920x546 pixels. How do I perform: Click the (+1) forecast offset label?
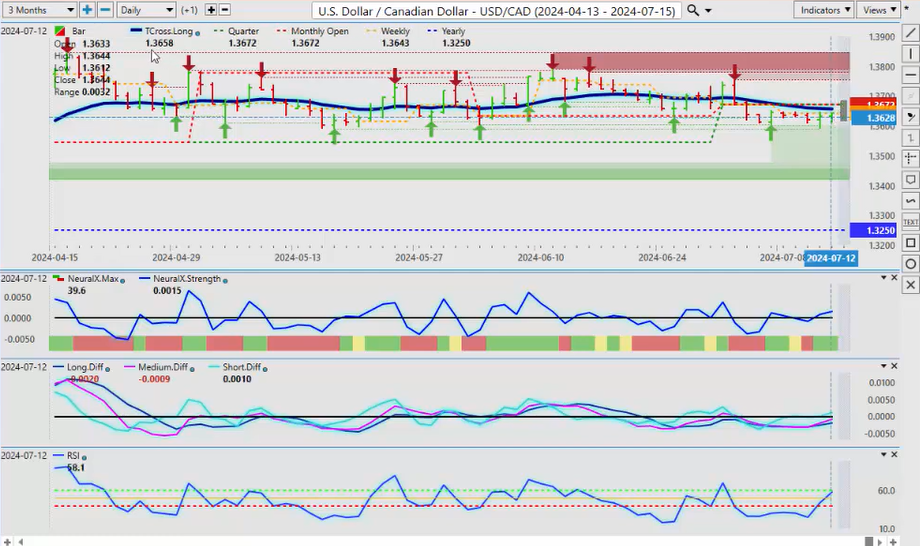189,10
